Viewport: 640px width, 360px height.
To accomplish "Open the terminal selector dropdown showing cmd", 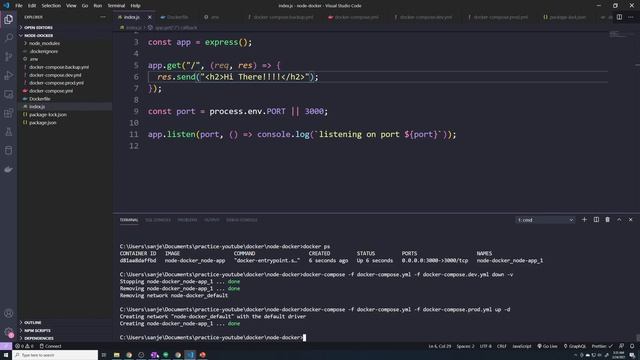I will tap(545, 220).
